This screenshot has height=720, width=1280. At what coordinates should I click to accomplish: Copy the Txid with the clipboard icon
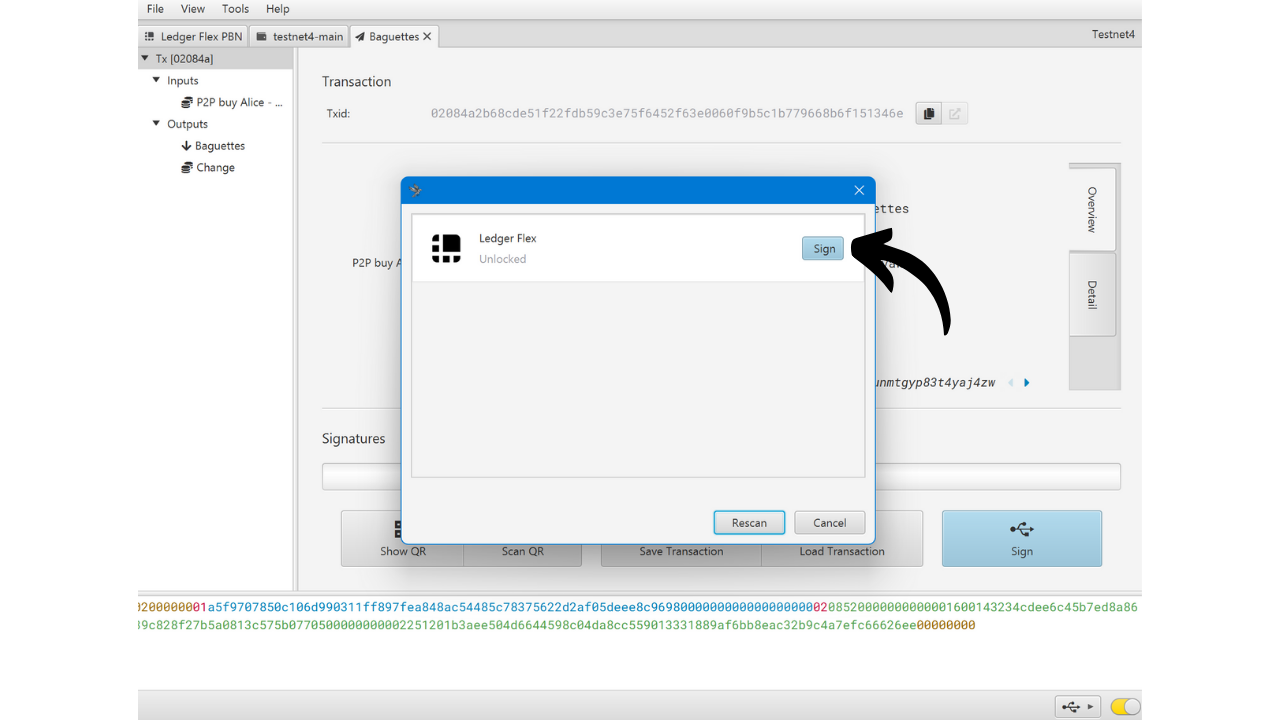(928, 114)
